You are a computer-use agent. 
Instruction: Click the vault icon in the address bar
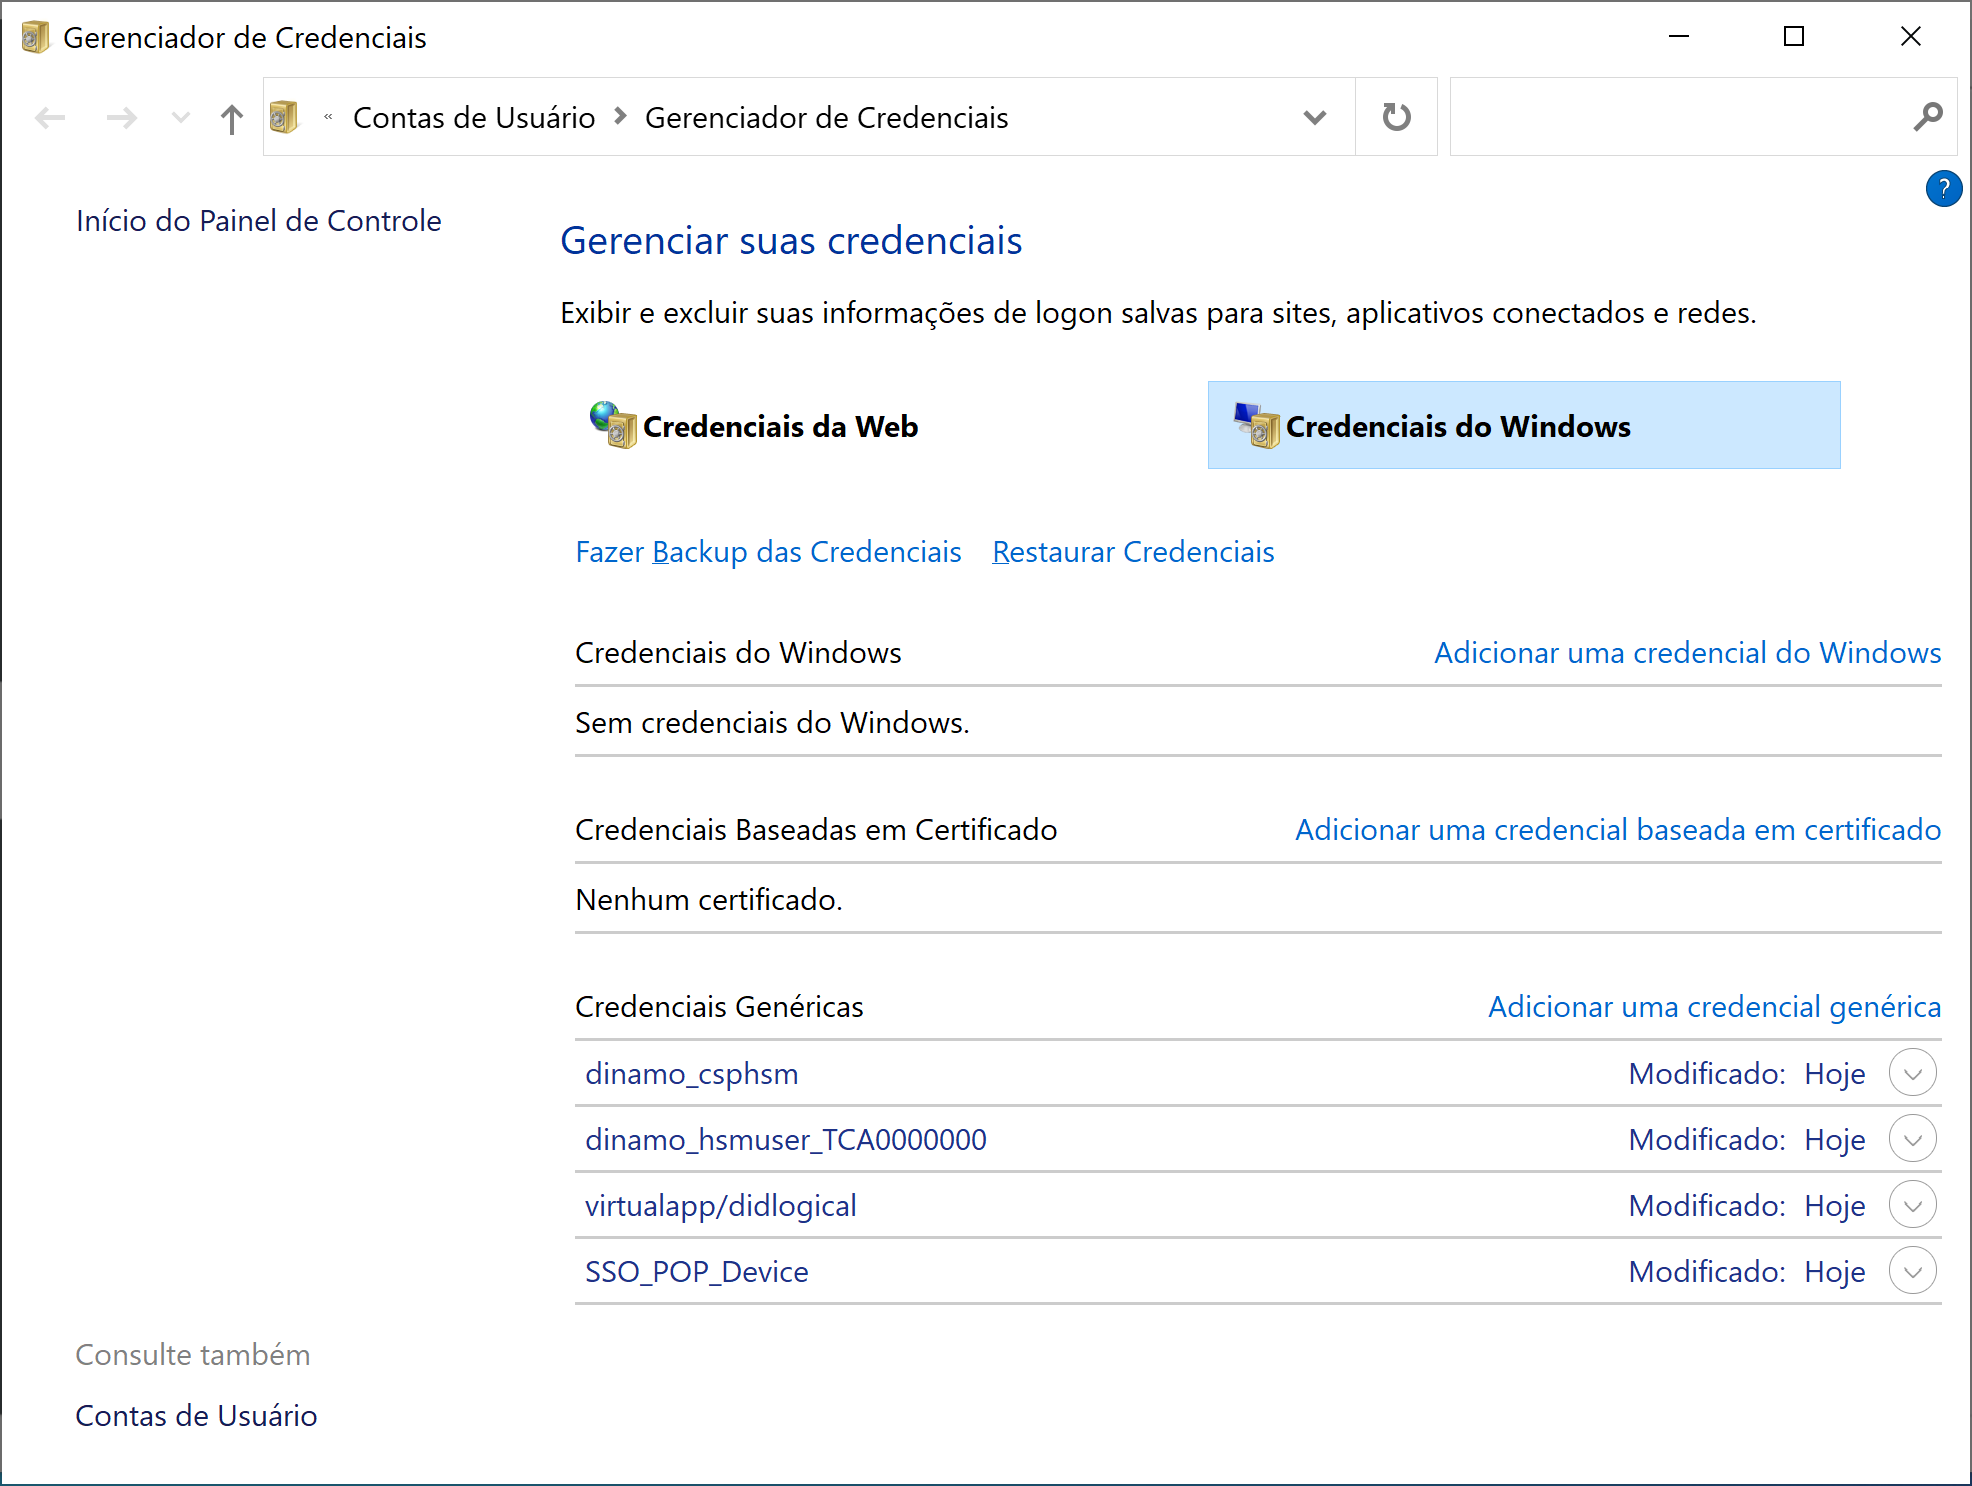point(284,117)
